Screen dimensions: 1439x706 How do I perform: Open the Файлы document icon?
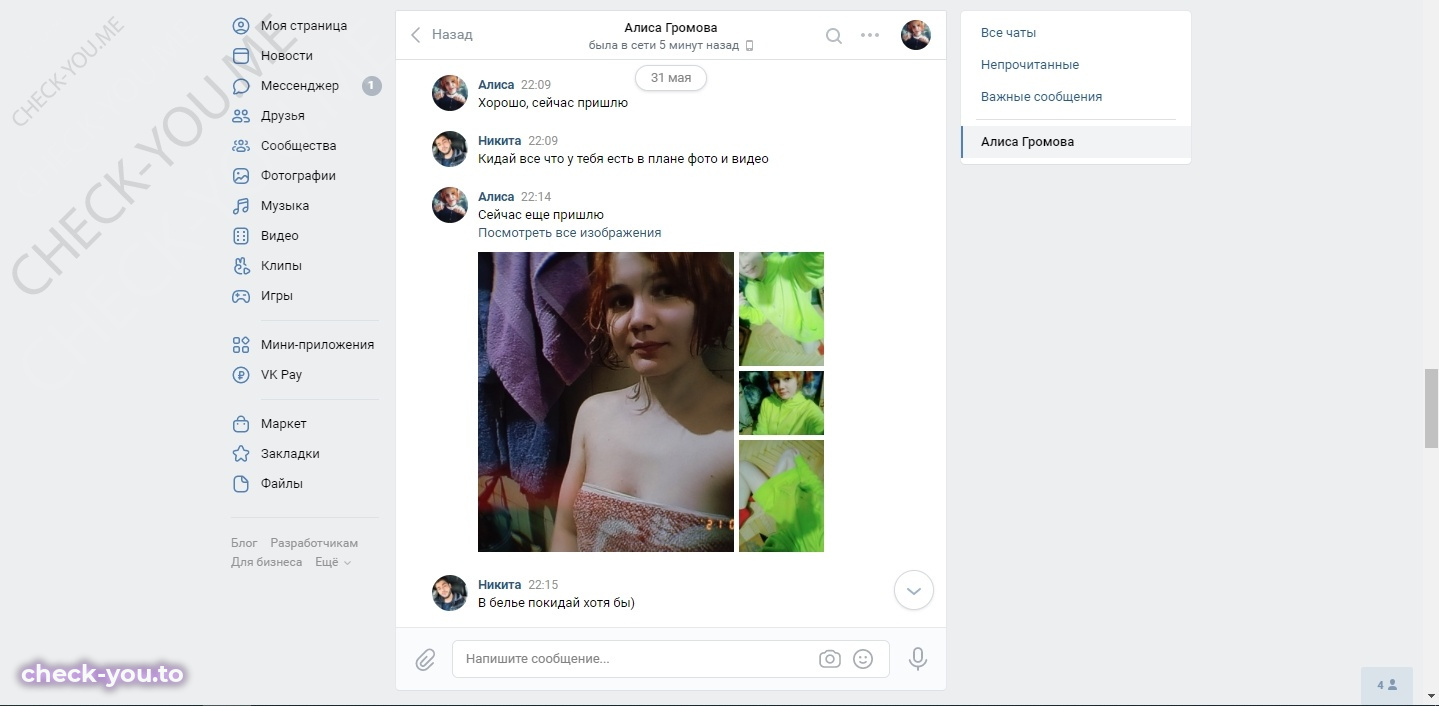pyautogui.click(x=241, y=484)
